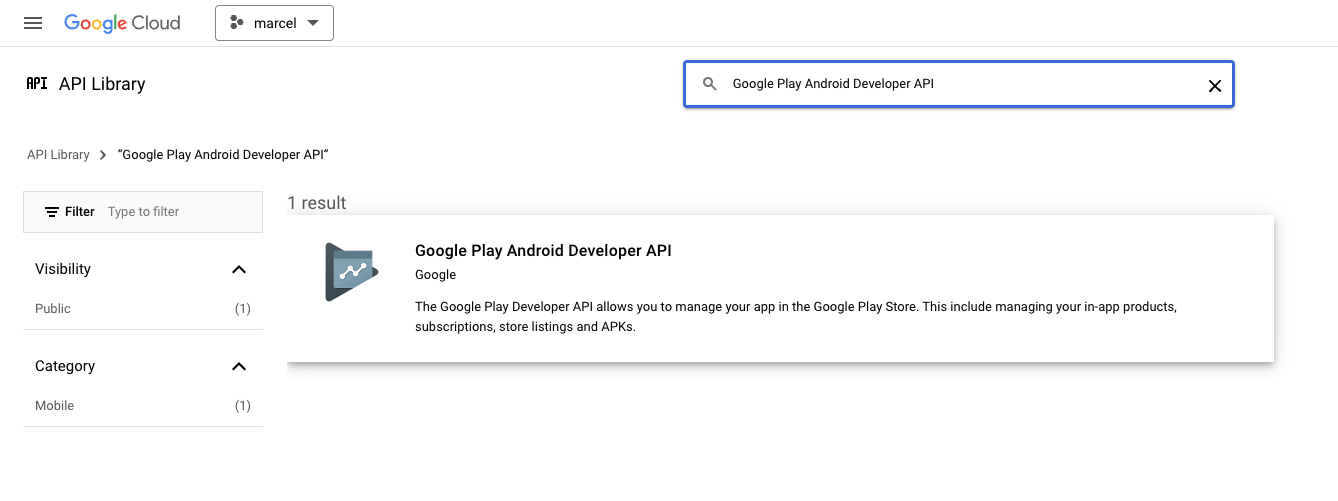
Task: Open the hamburger navigation menu
Action: (x=33, y=23)
